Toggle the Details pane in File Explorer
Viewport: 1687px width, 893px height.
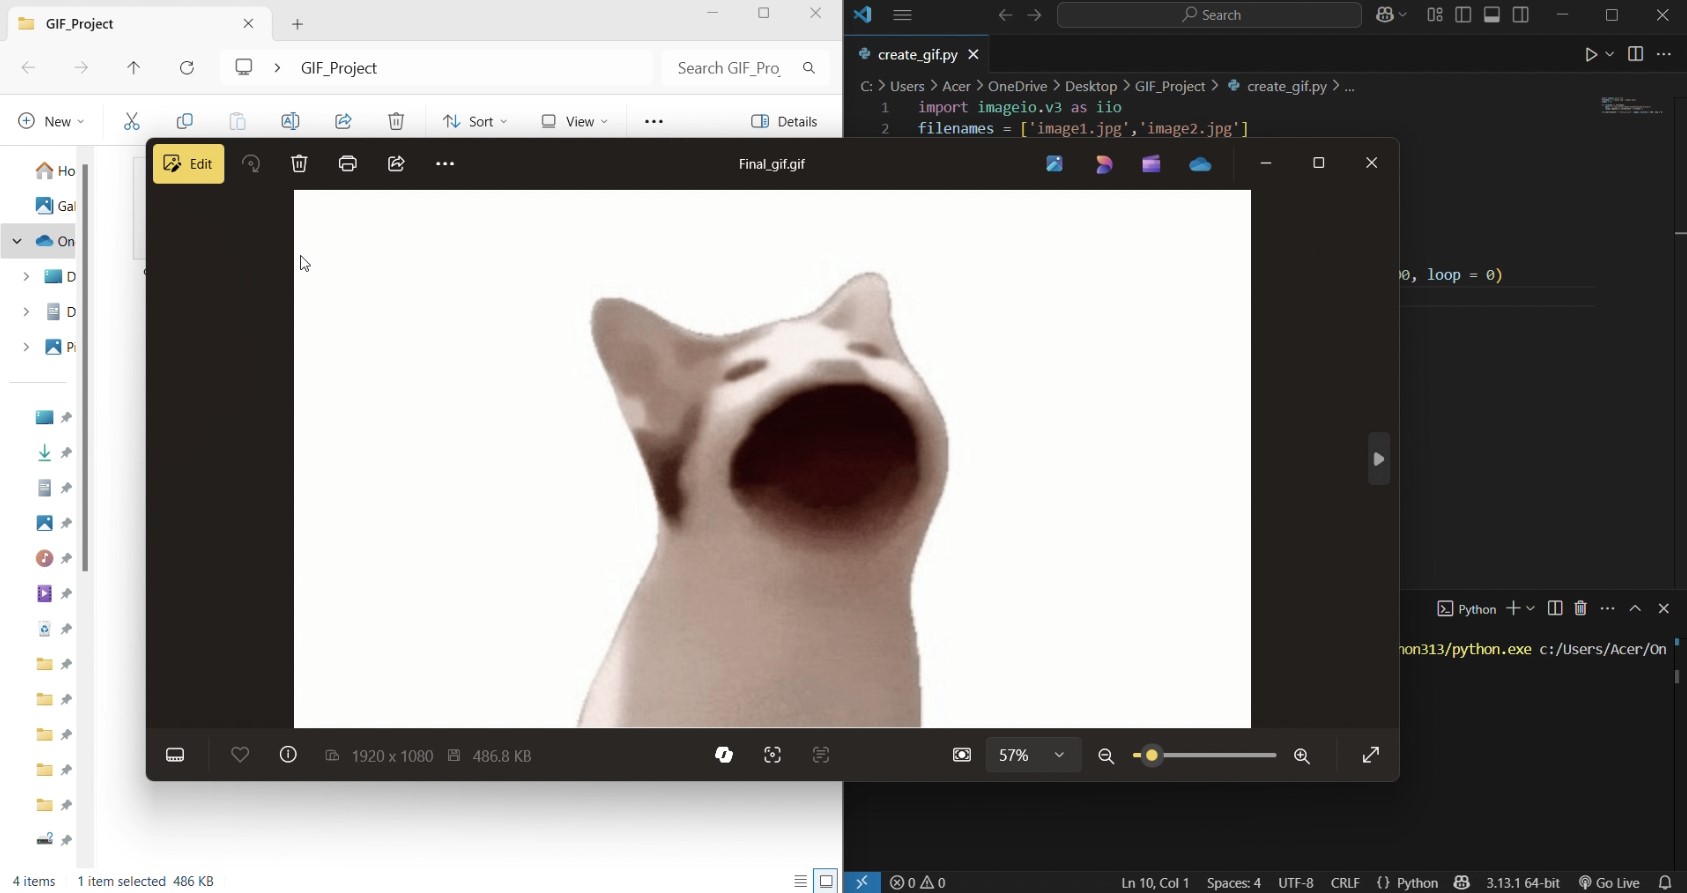[x=784, y=121]
